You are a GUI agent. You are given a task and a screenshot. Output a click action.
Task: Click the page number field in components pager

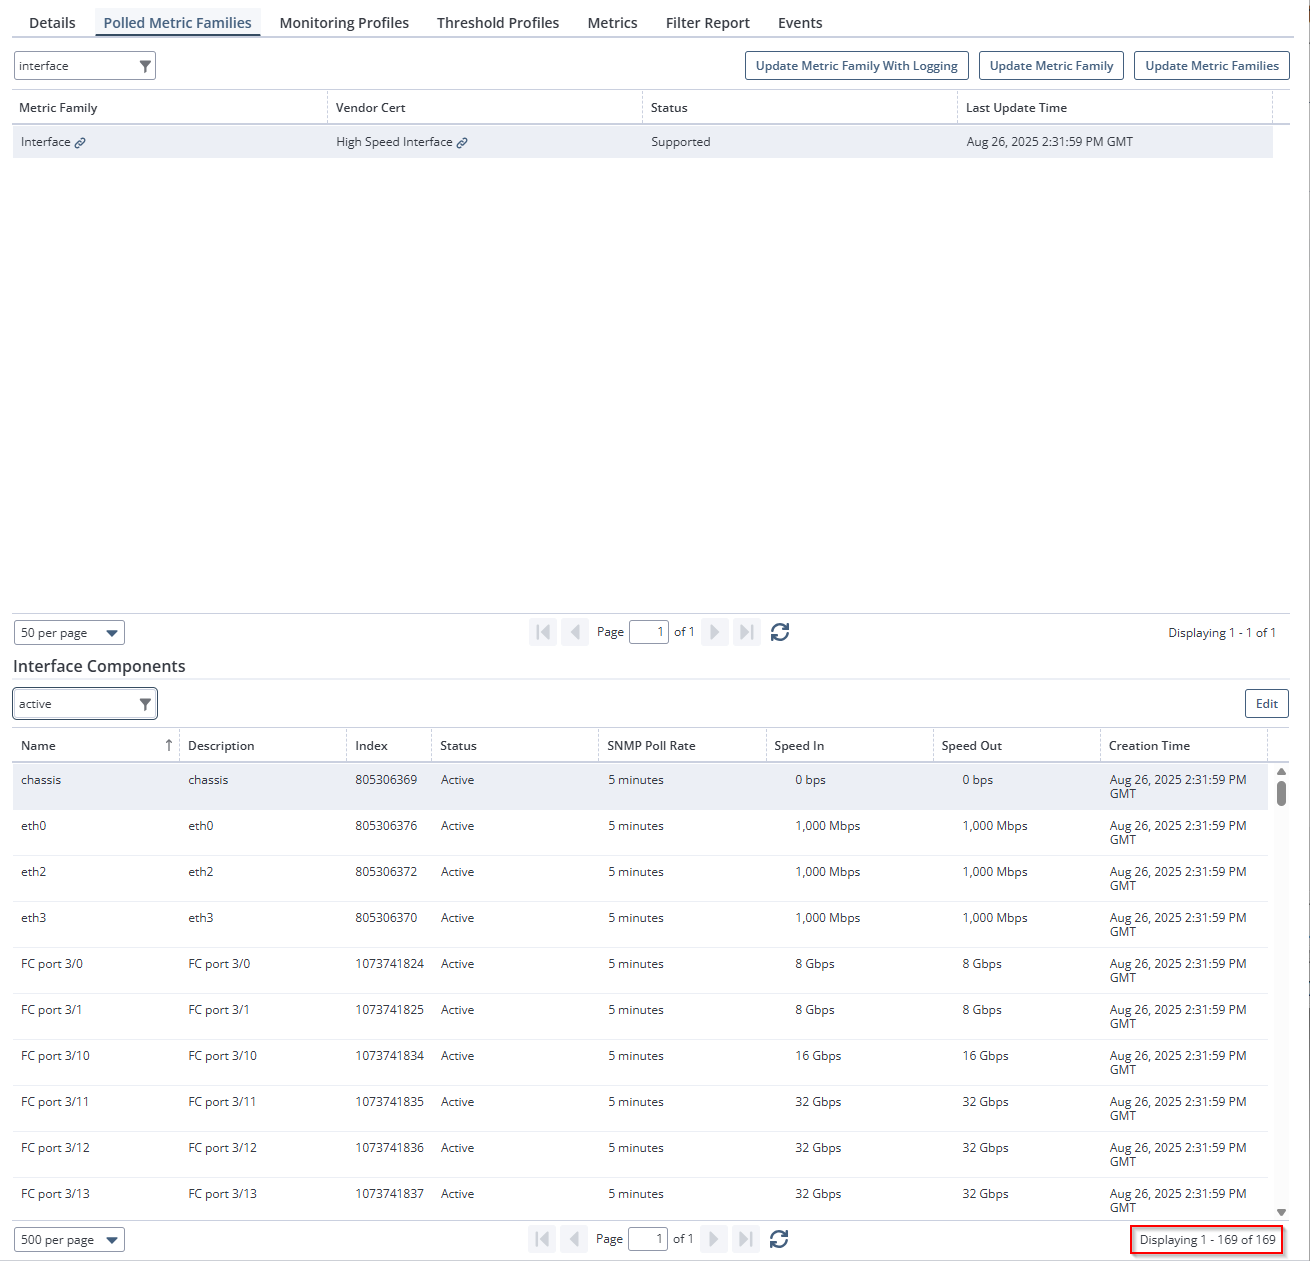pos(647,1239)
